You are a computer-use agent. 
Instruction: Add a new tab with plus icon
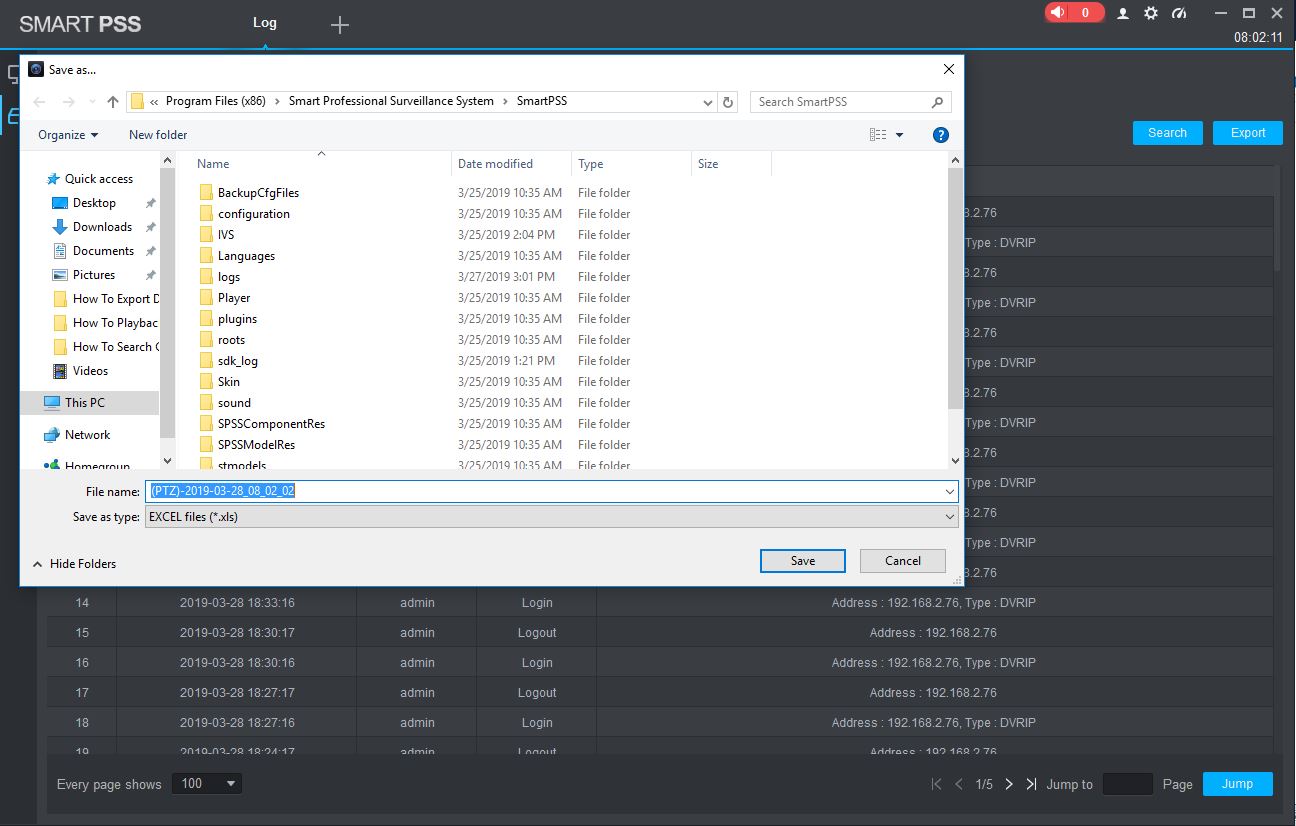tap(340, 25)
